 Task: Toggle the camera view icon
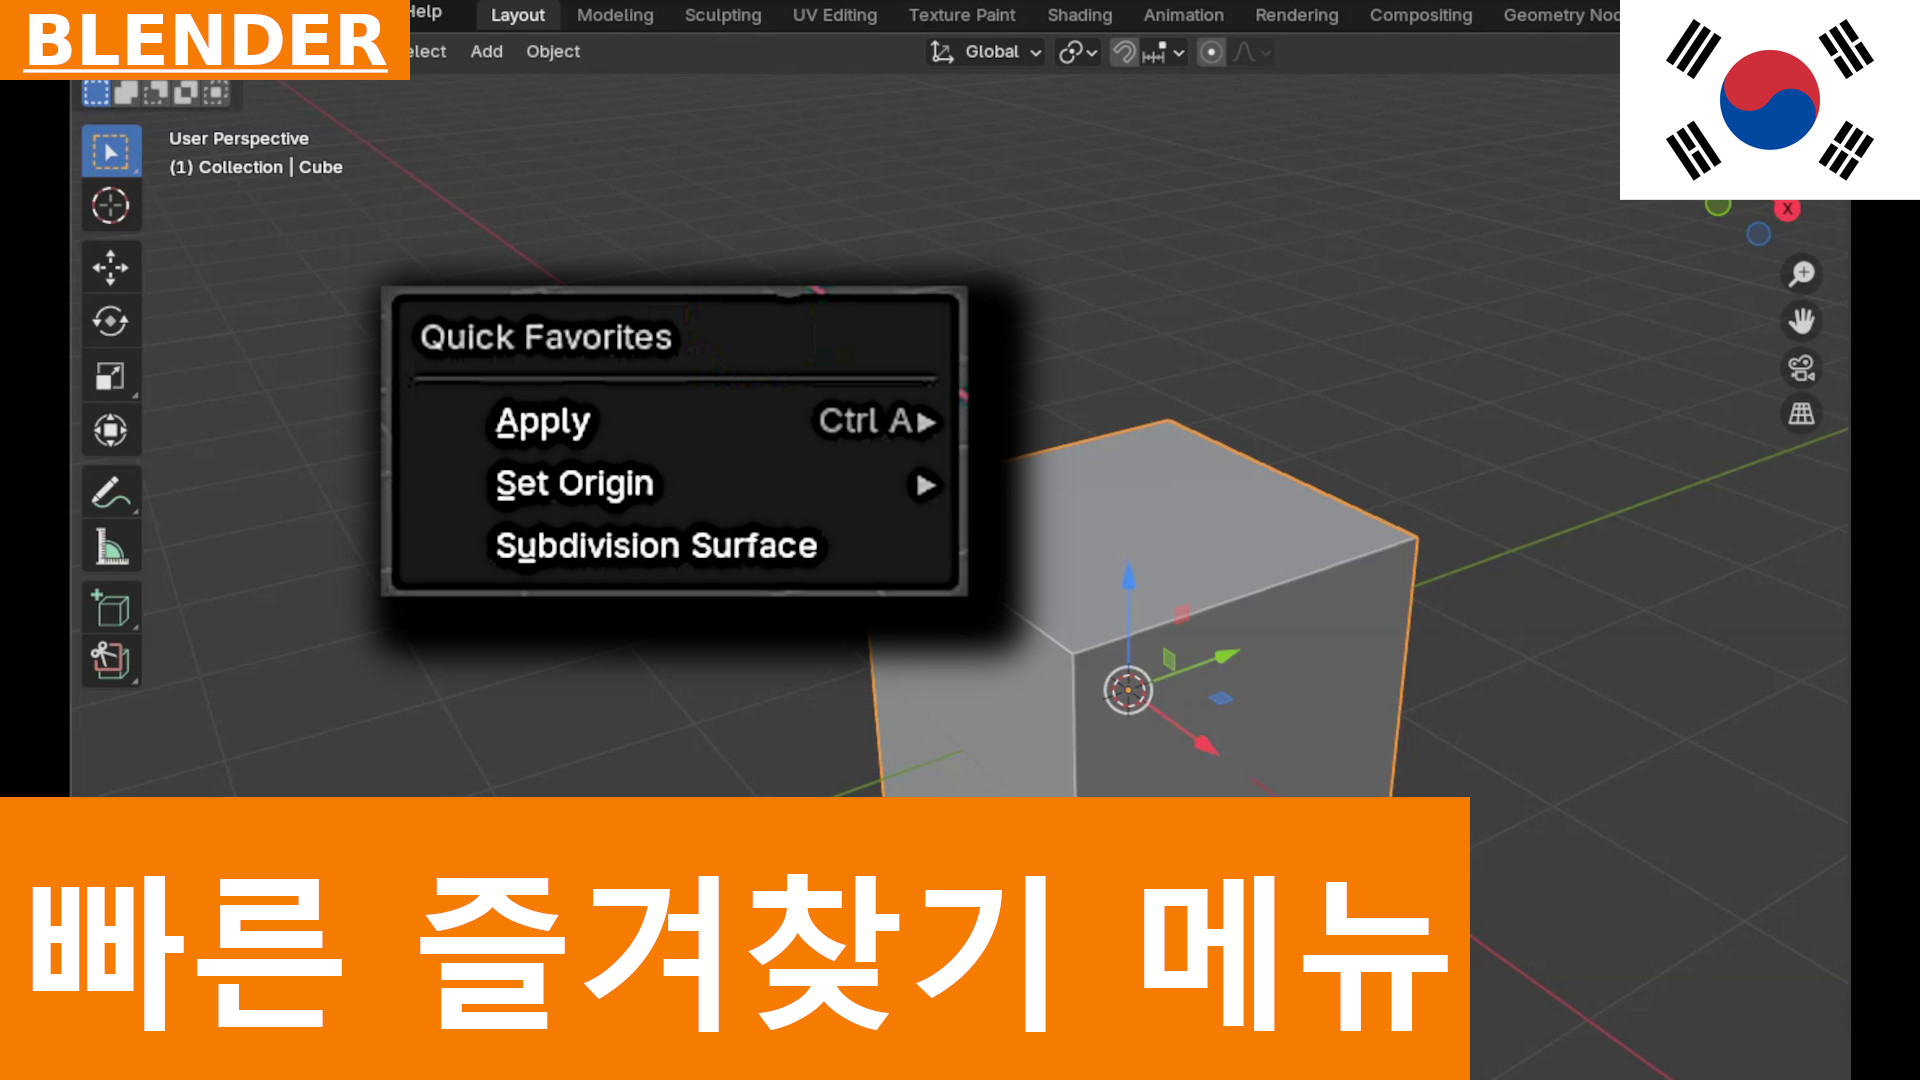coord(1801,368)
